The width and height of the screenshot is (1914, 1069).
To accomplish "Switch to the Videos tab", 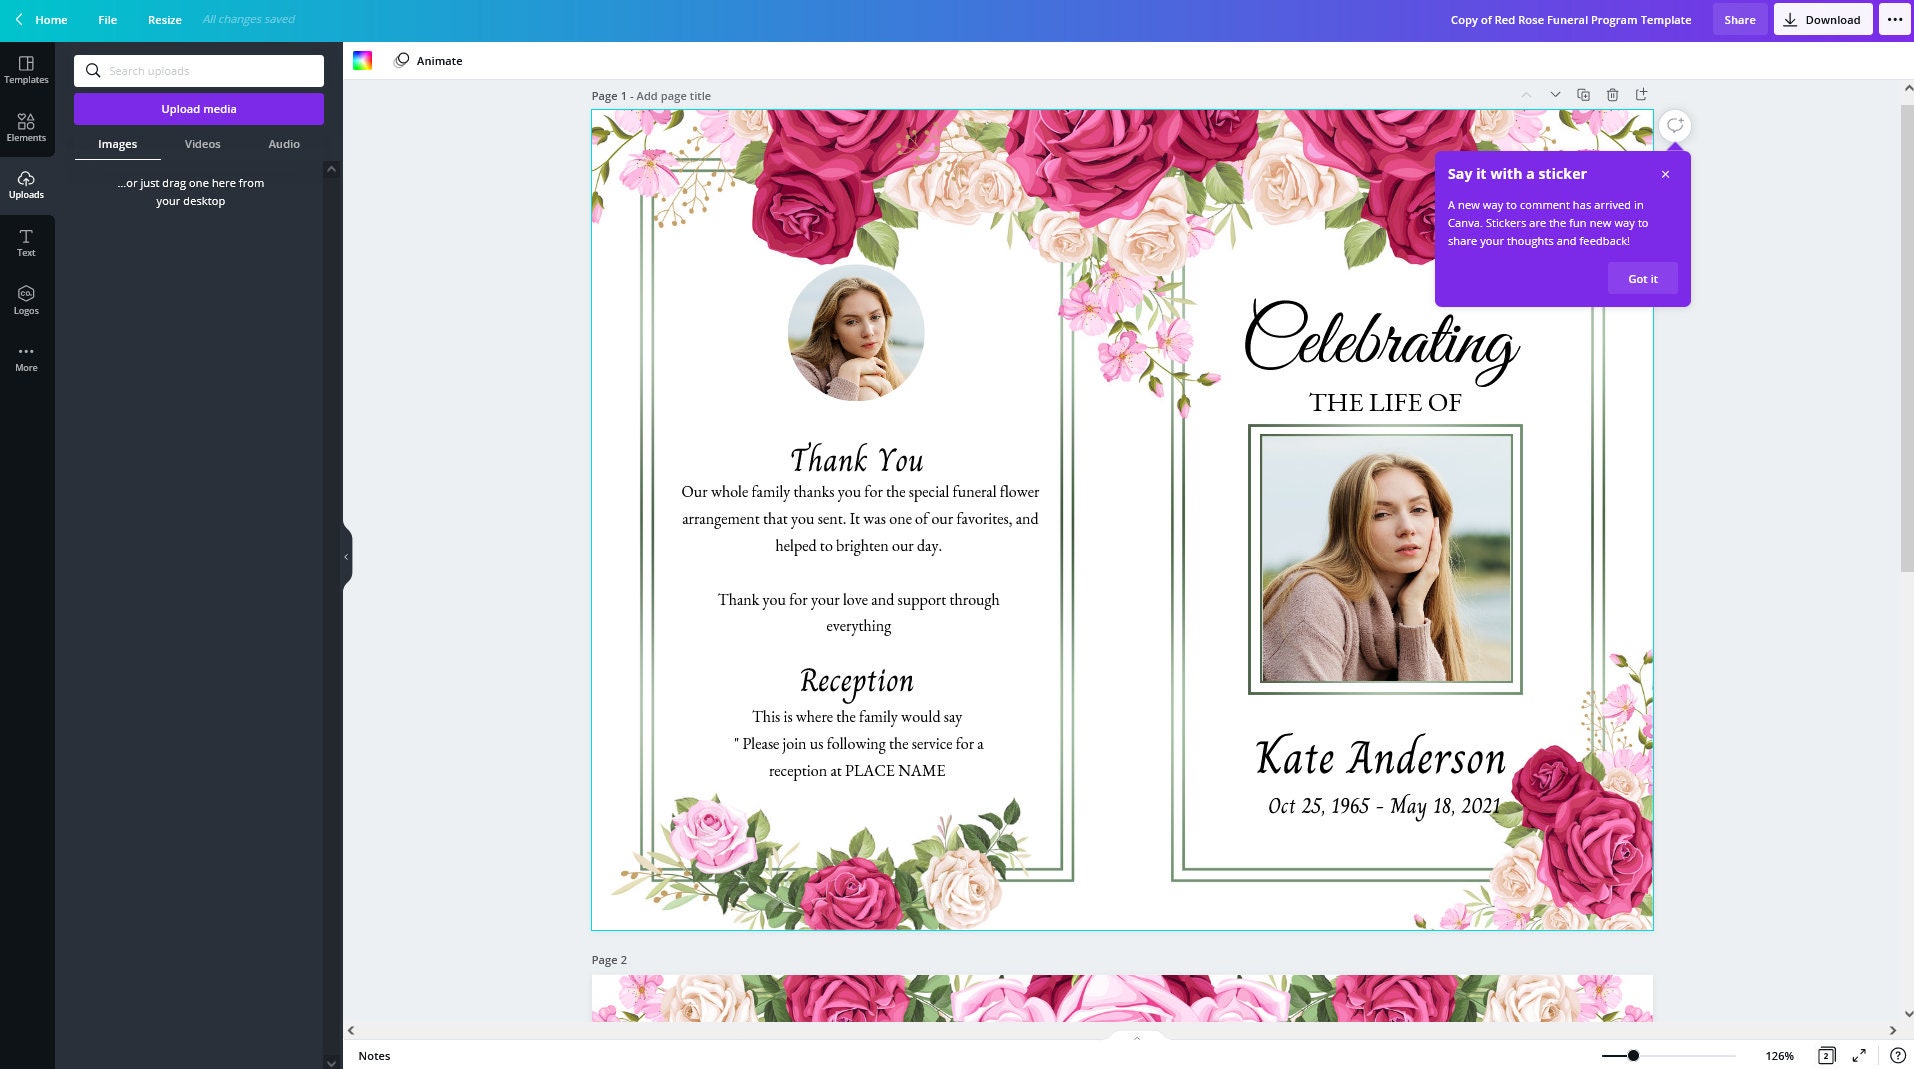I will (202, 144).
